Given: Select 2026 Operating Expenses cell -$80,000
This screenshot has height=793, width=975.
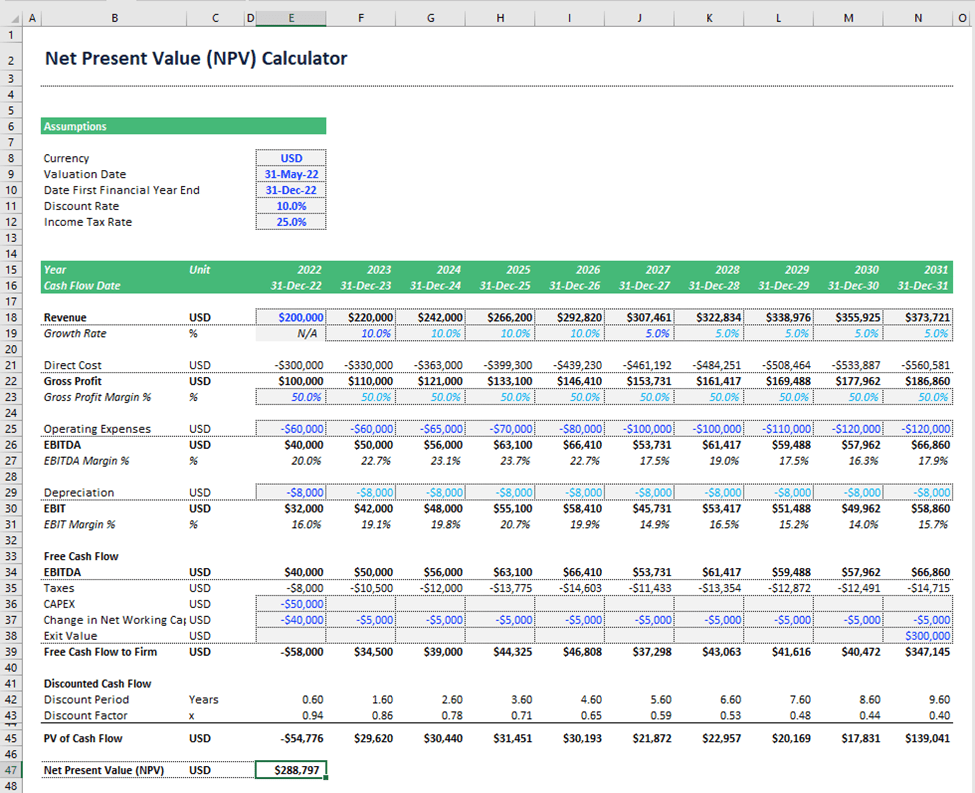Looking at the screenshot, I should (x=570, y=429).
